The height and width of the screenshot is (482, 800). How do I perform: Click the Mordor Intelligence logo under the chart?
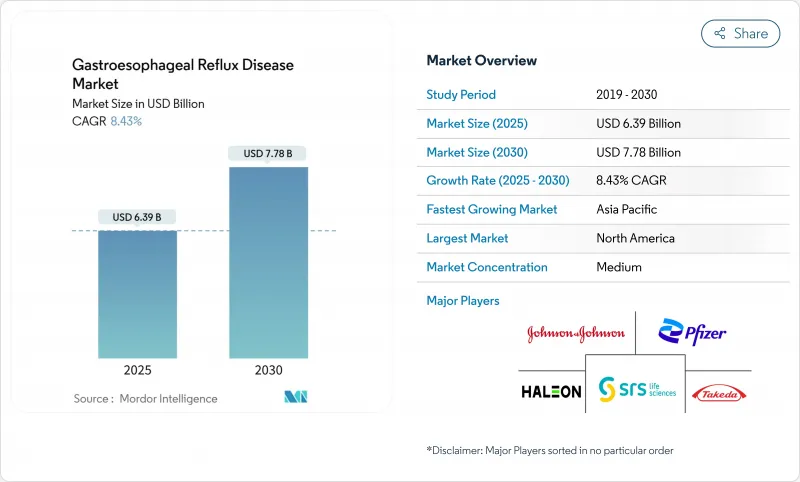295,397
